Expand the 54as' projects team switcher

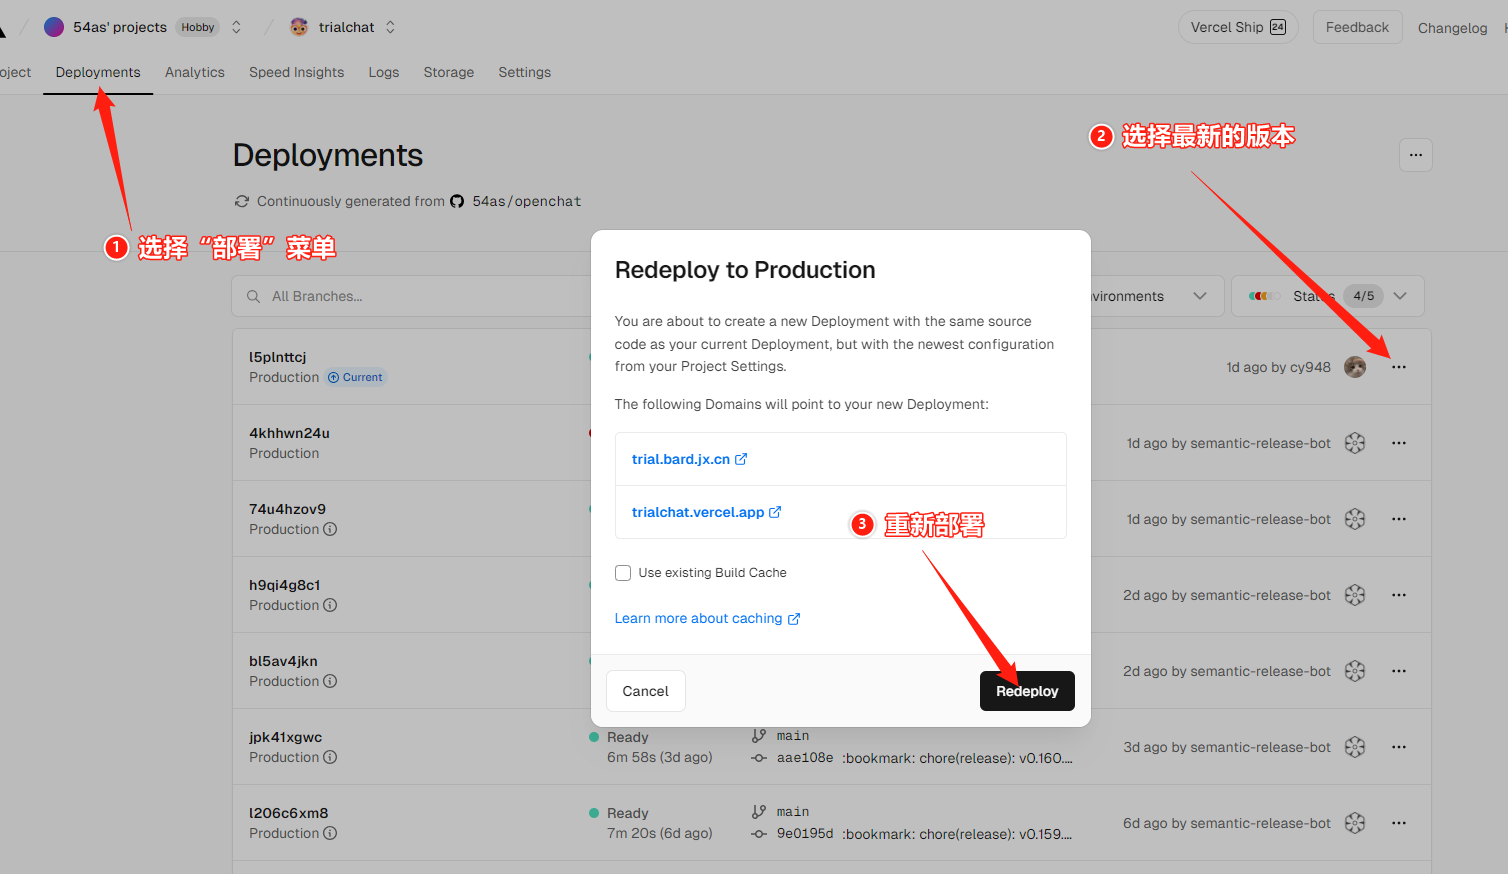tap(236, 27)
